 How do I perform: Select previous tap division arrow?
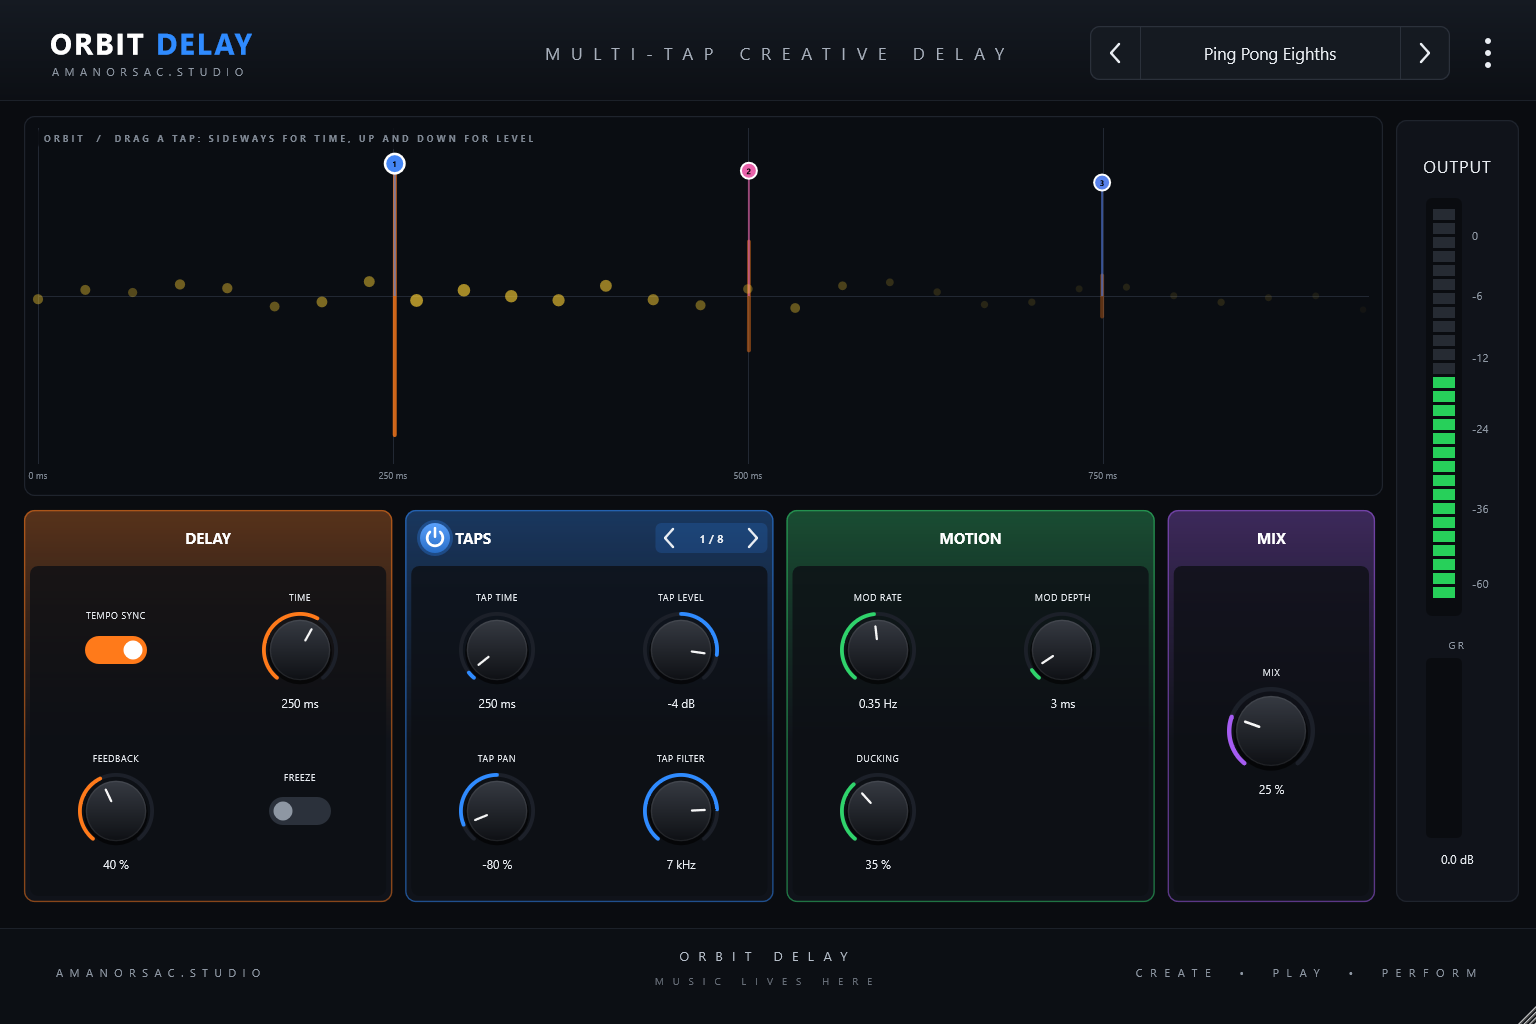tap(669, 538)
